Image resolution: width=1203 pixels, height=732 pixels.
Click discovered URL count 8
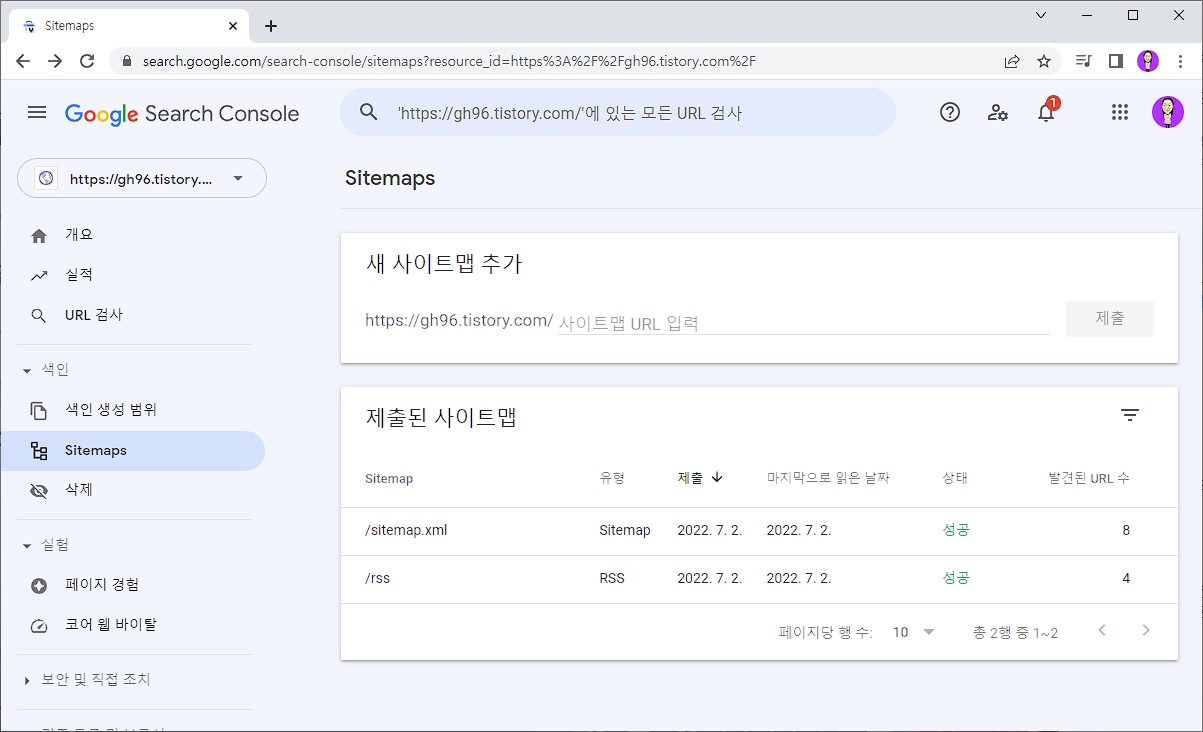pyautogui.click(x=1126, y=530)
